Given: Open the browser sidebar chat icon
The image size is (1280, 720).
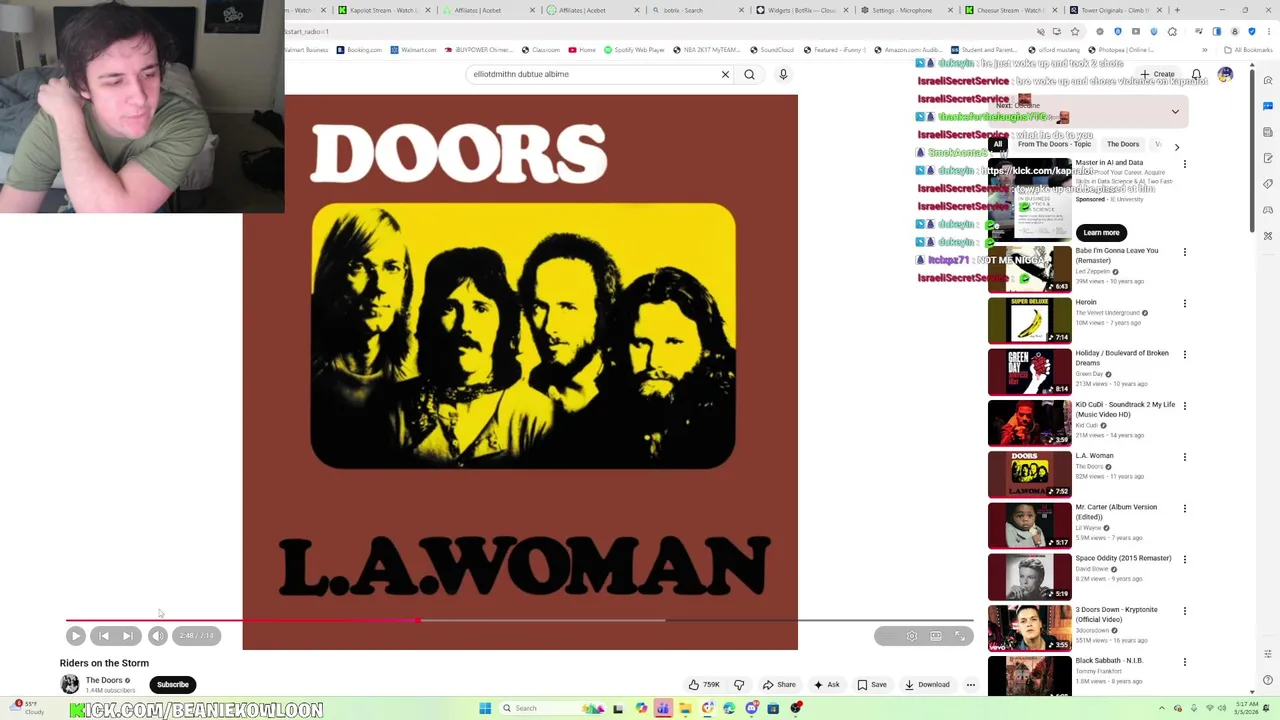Looking at the screenshot, I should click(1268, 105).
